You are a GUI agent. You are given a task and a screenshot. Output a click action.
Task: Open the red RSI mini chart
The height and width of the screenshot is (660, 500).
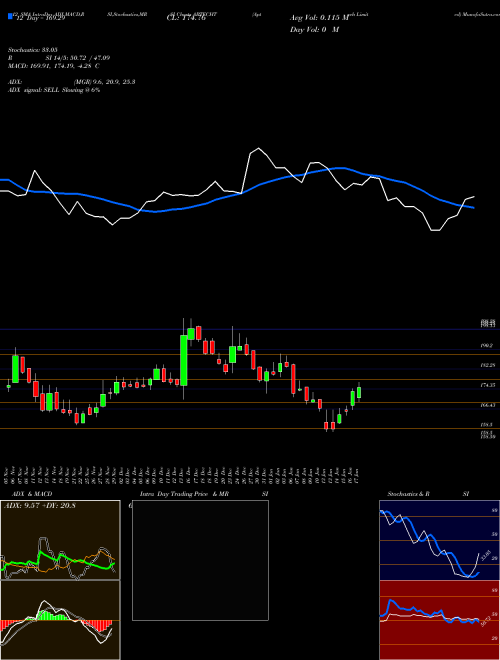click(439, 620)
